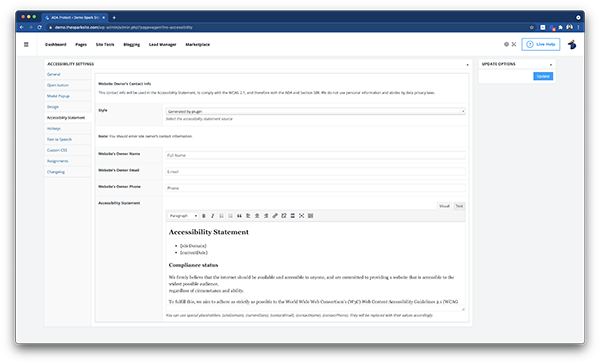Toggle italic formatting in the editor
Image resolution: width=600 pixels, height=364 pixels.
tap(212, 216)
